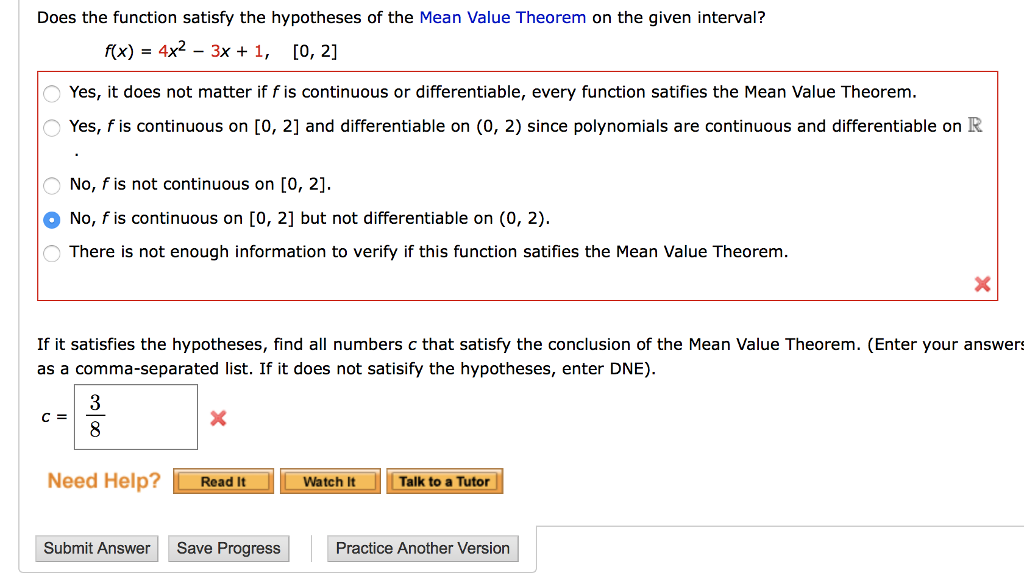Click Practice Another Version
Image resolution: width=1024 pixels, height=578 pixels.
pos(422,548)
